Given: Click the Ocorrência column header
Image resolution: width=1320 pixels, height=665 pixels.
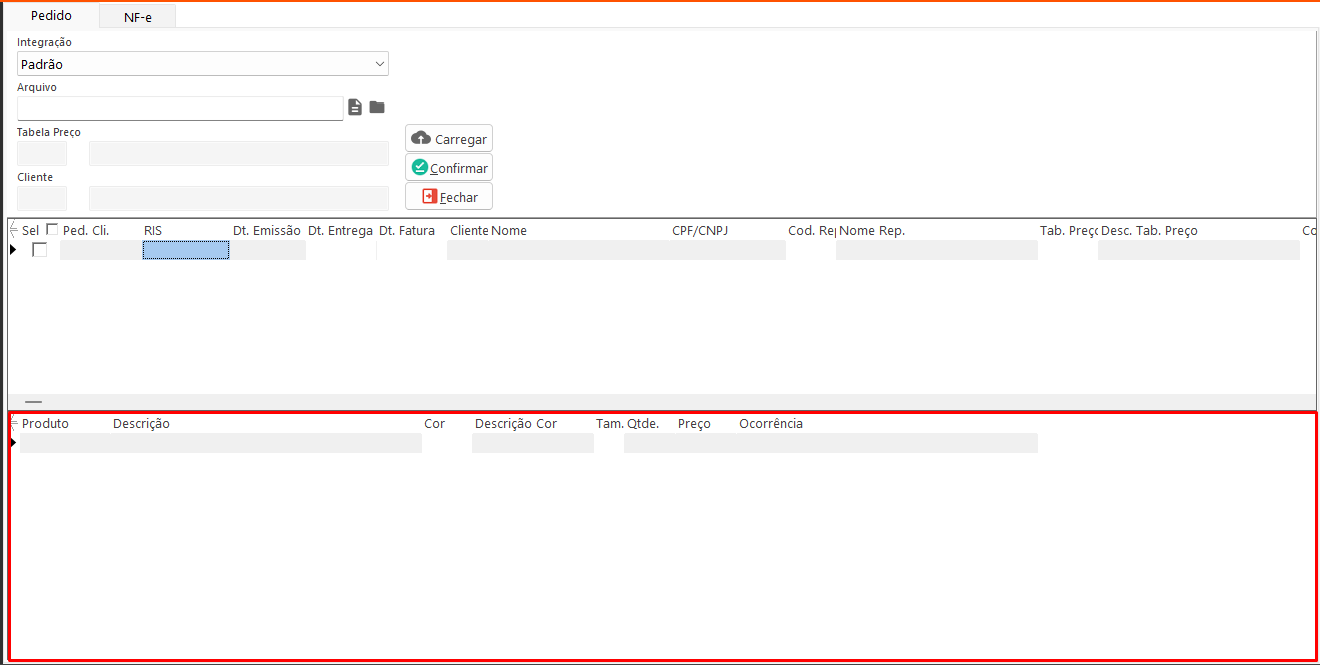Looking at the screenshot, I should click(771, 424).
